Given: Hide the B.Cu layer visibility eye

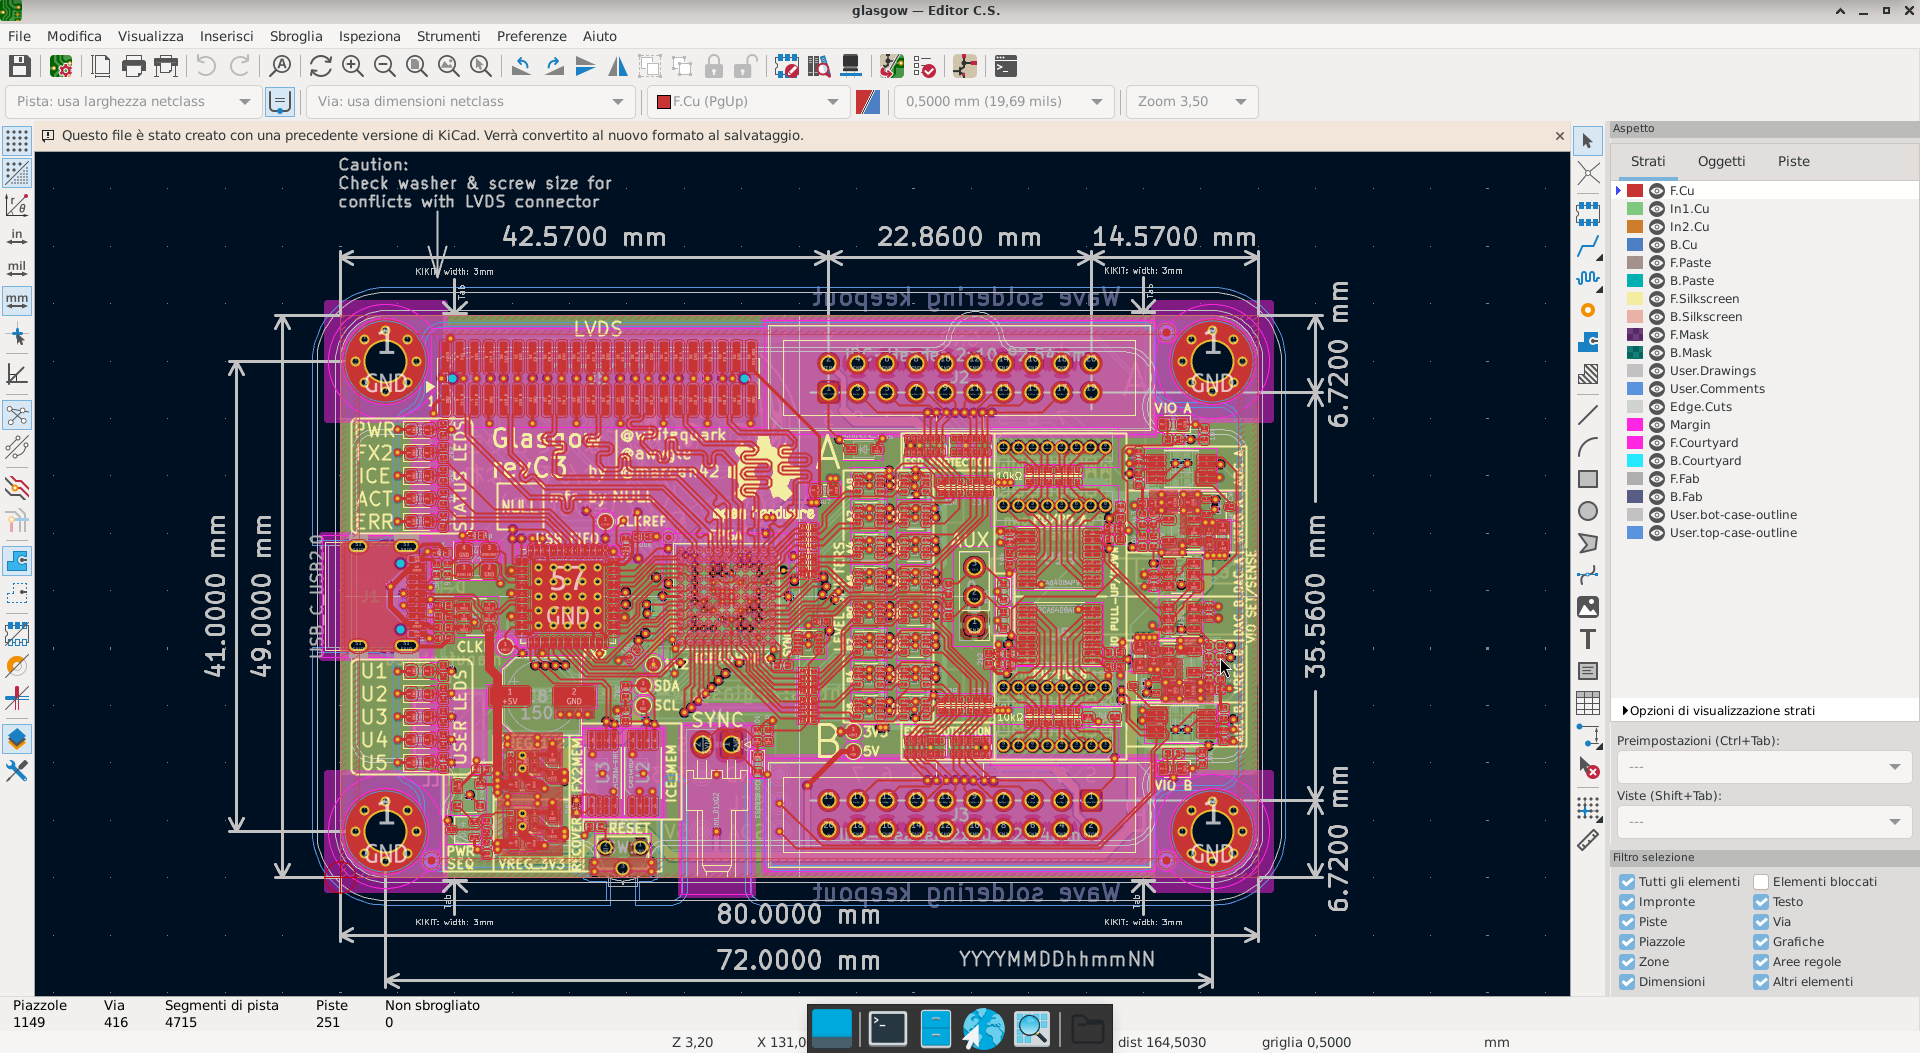Looking at the screenshot, I should tap(1657, 245).
